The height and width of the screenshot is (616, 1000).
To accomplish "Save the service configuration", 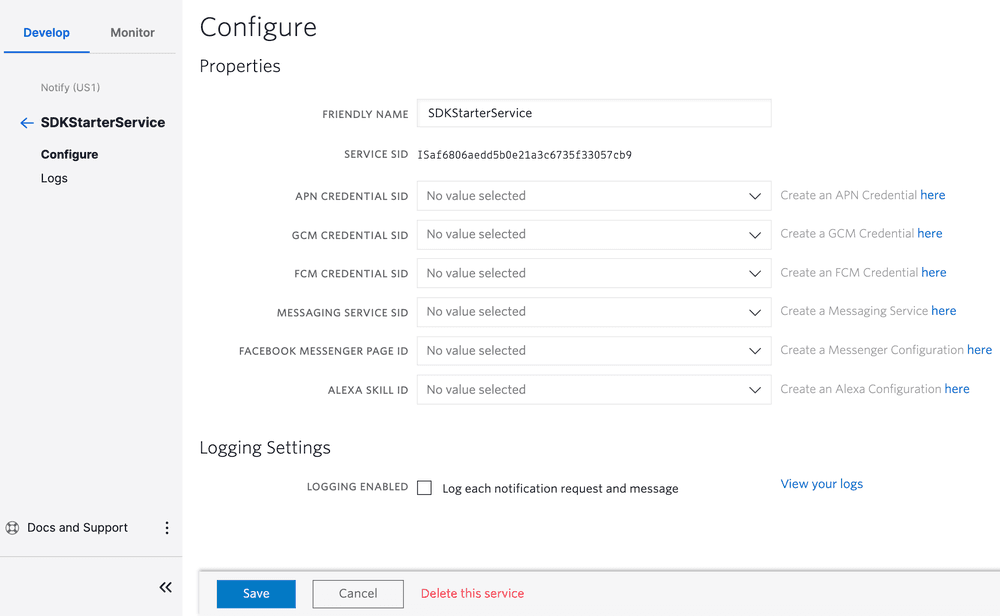I will click(x=256, y=593).
